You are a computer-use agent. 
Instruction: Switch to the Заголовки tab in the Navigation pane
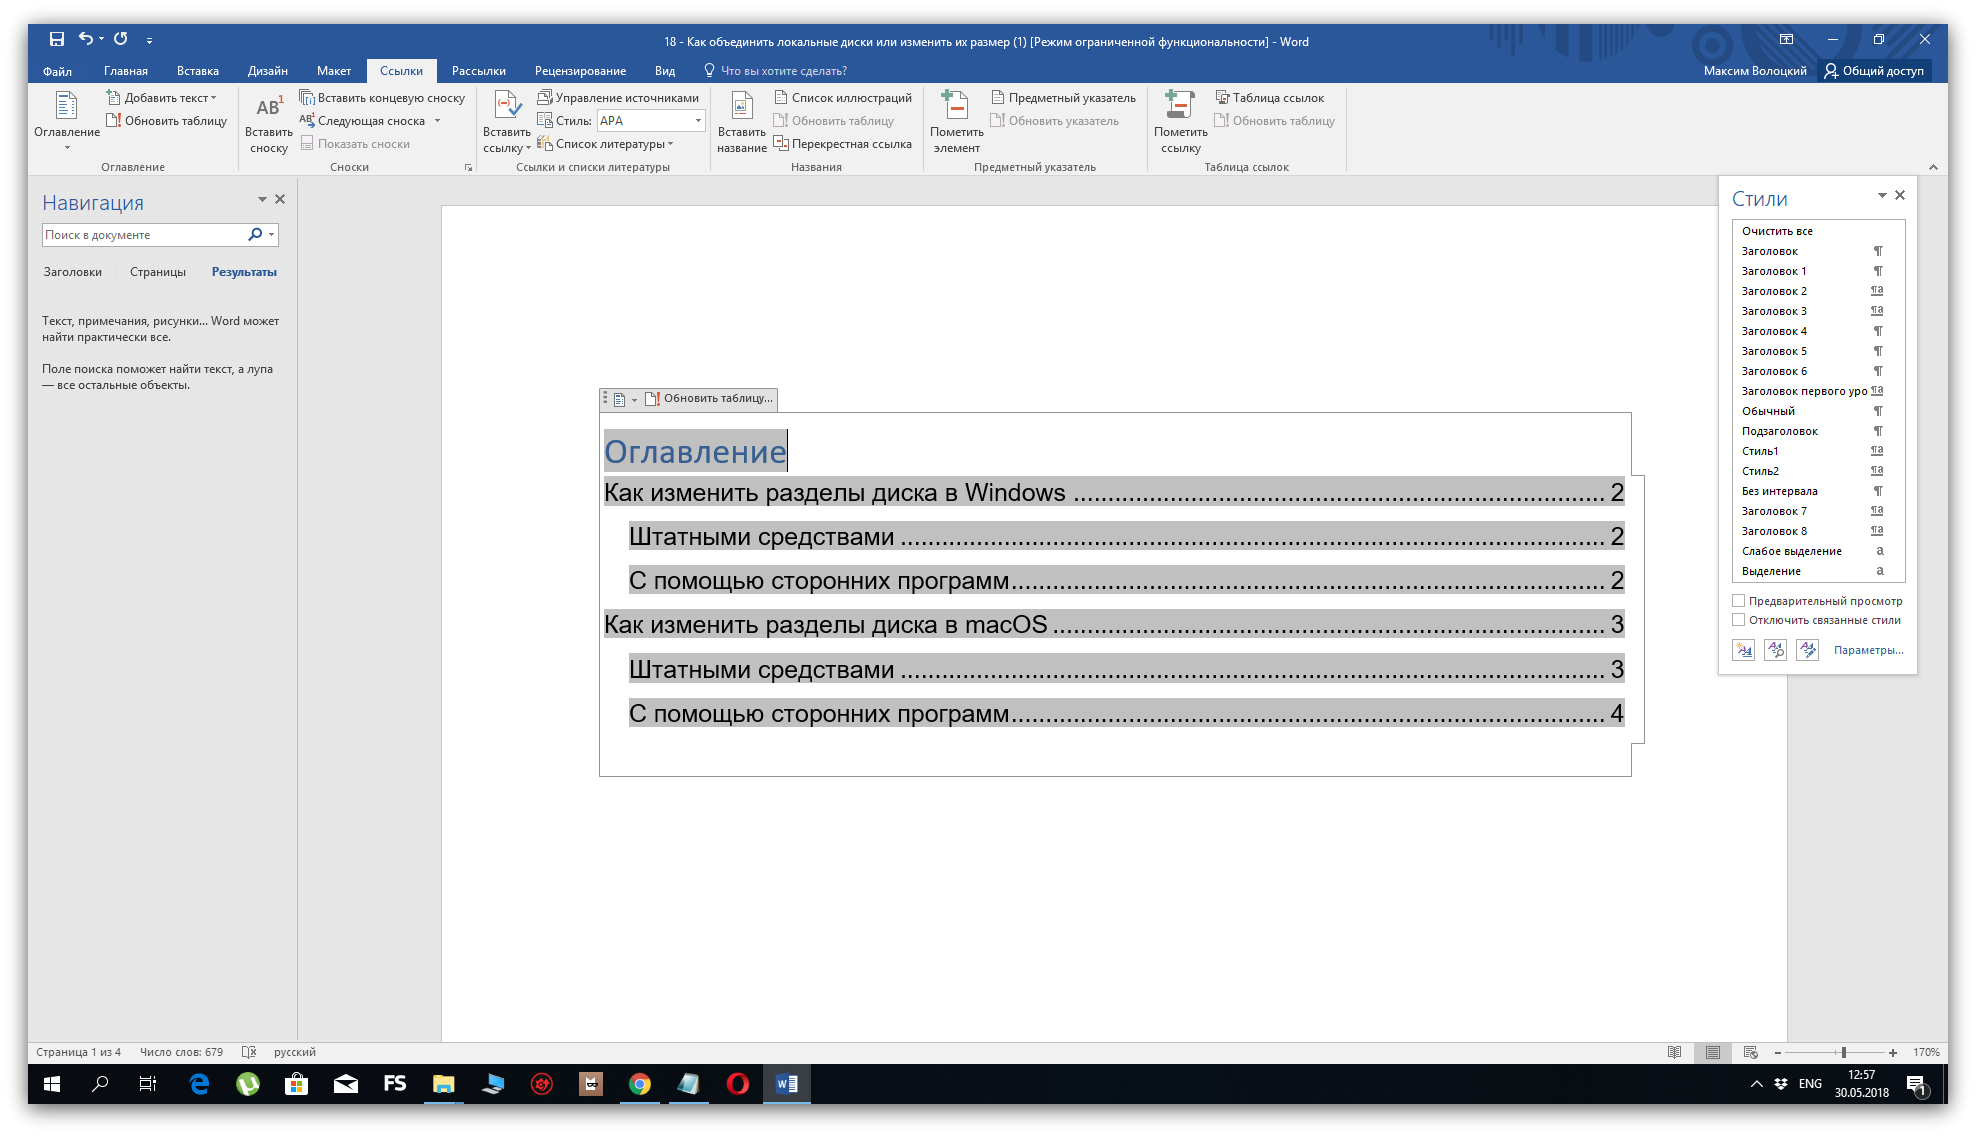click(x=72, y=272)
